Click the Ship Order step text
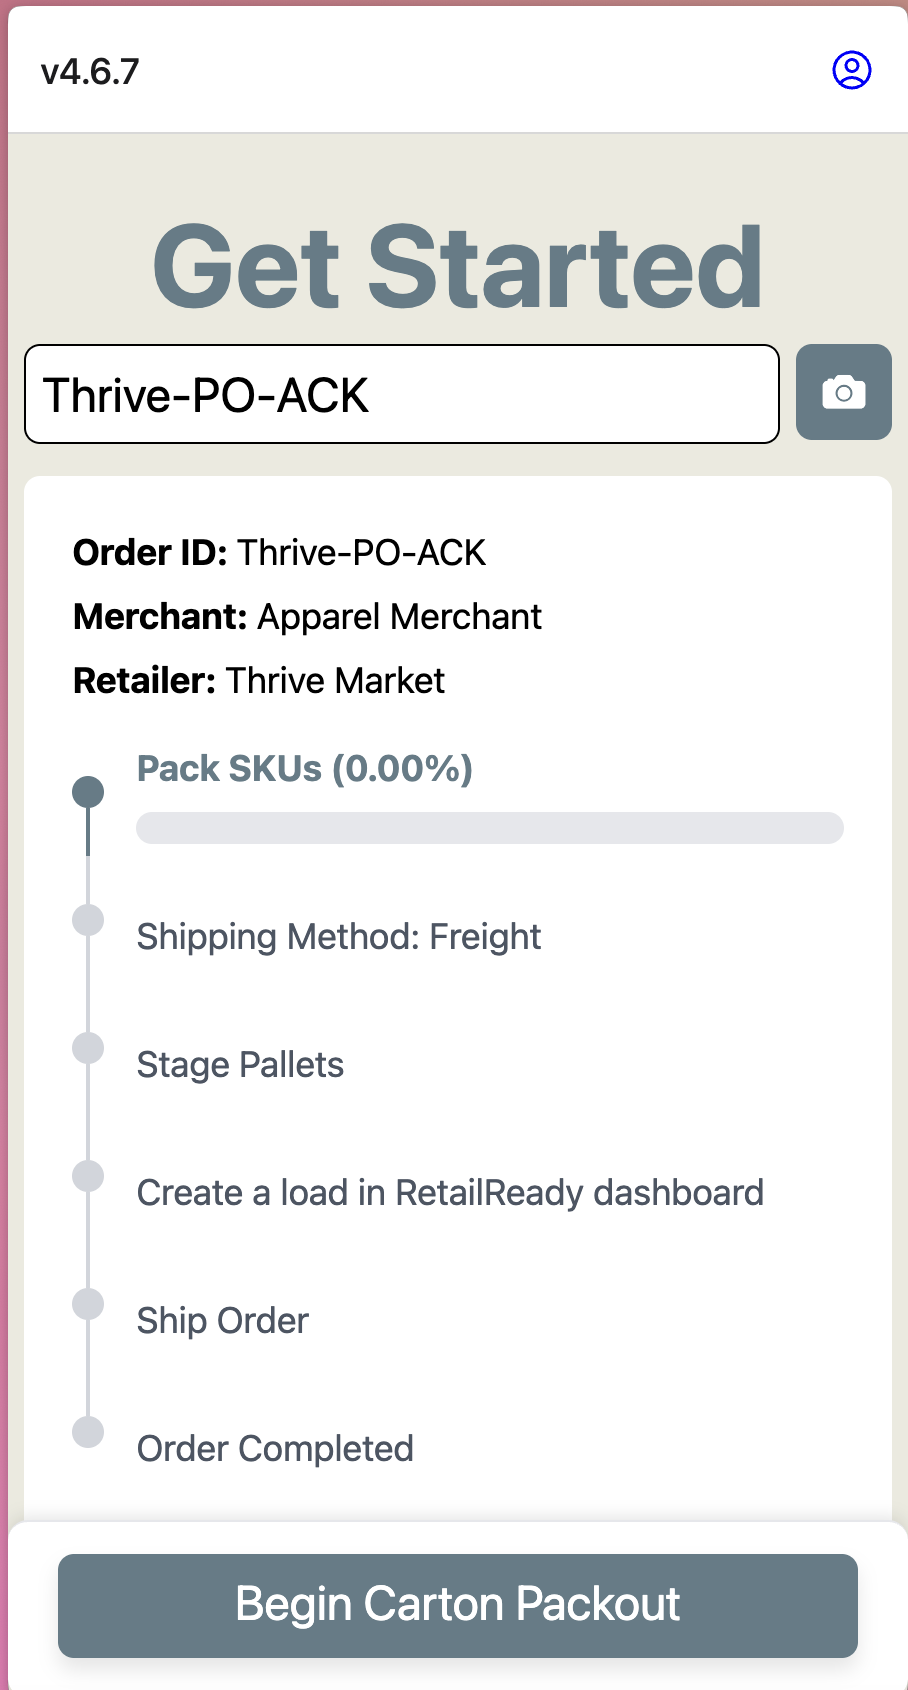908x1690 pixels. [223, 1321]
